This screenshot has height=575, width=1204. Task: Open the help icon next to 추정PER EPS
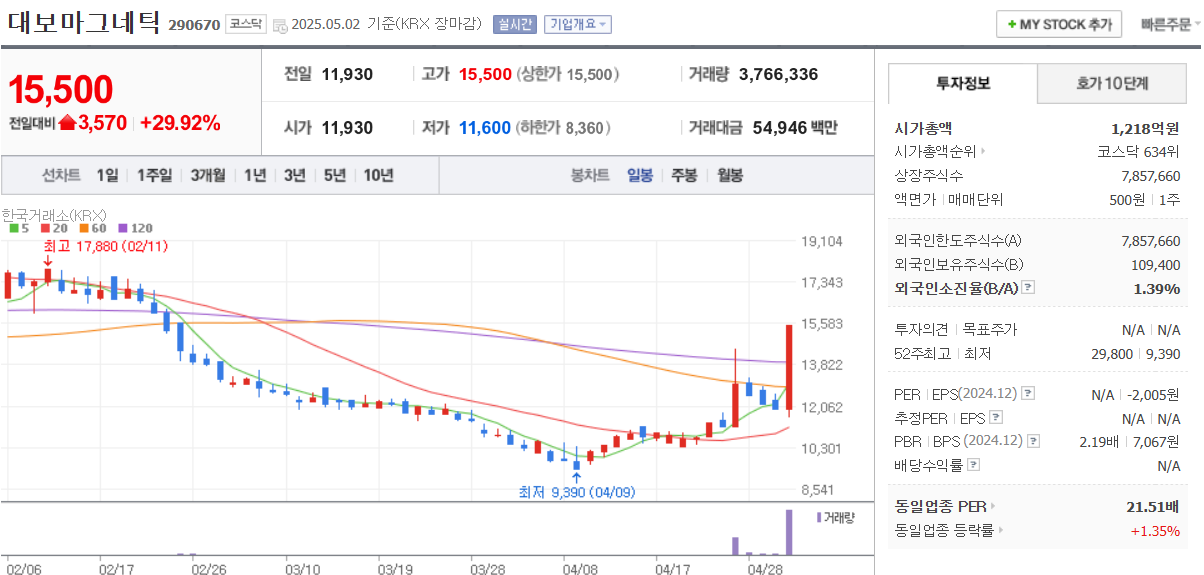995,418
